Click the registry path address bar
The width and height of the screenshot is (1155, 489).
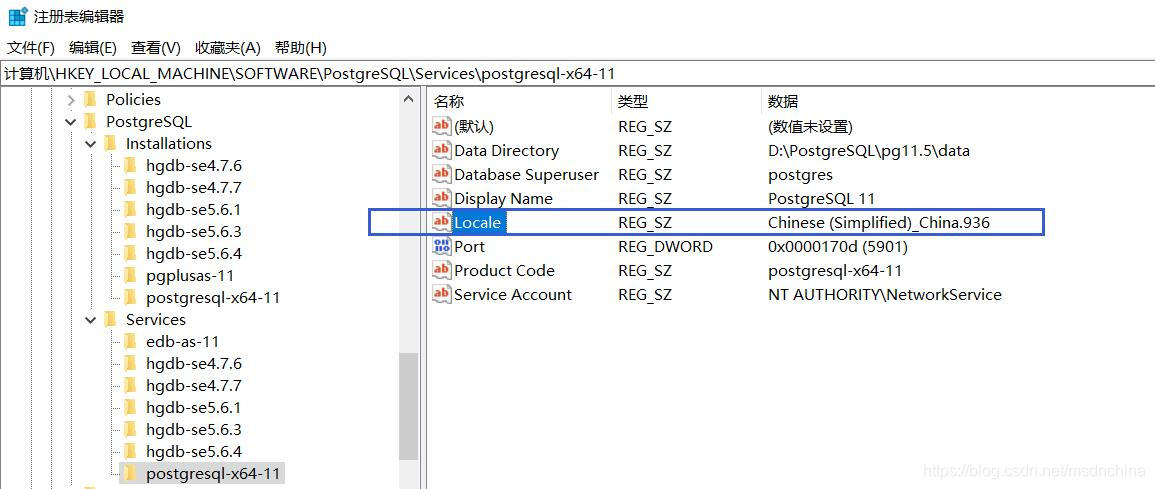coord(578,73)
